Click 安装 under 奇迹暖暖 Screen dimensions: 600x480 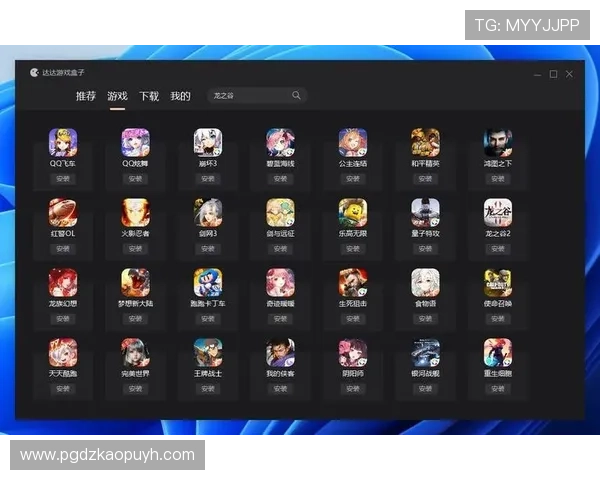point(280,319)
